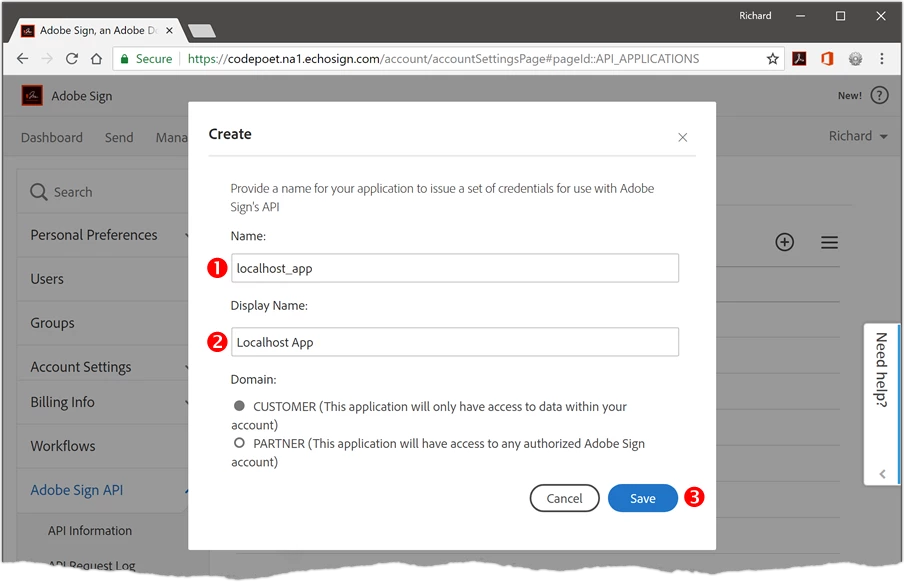Bookmark this page with the star icon
The width and height of the screenshot is (904, 582).
(x=773, y=59)
